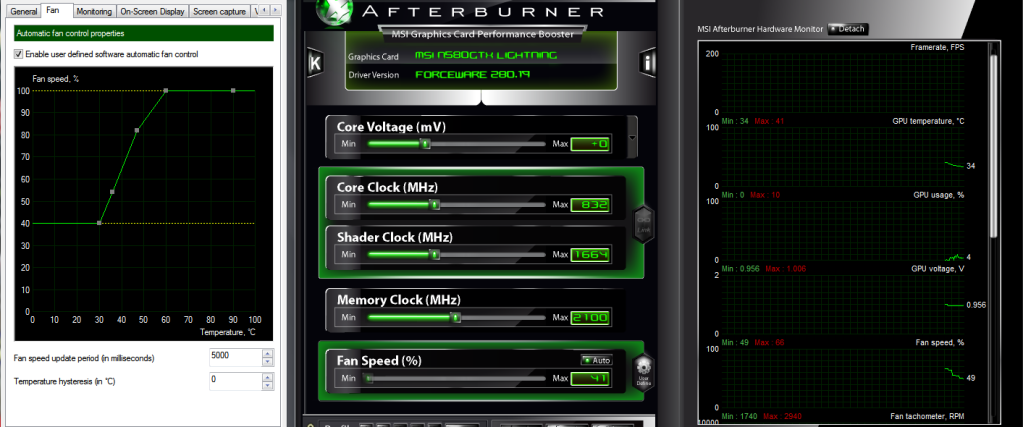Click the Core Voltage slider handle
Viewport: 1023px width, 427px height.
coord(425,144)
